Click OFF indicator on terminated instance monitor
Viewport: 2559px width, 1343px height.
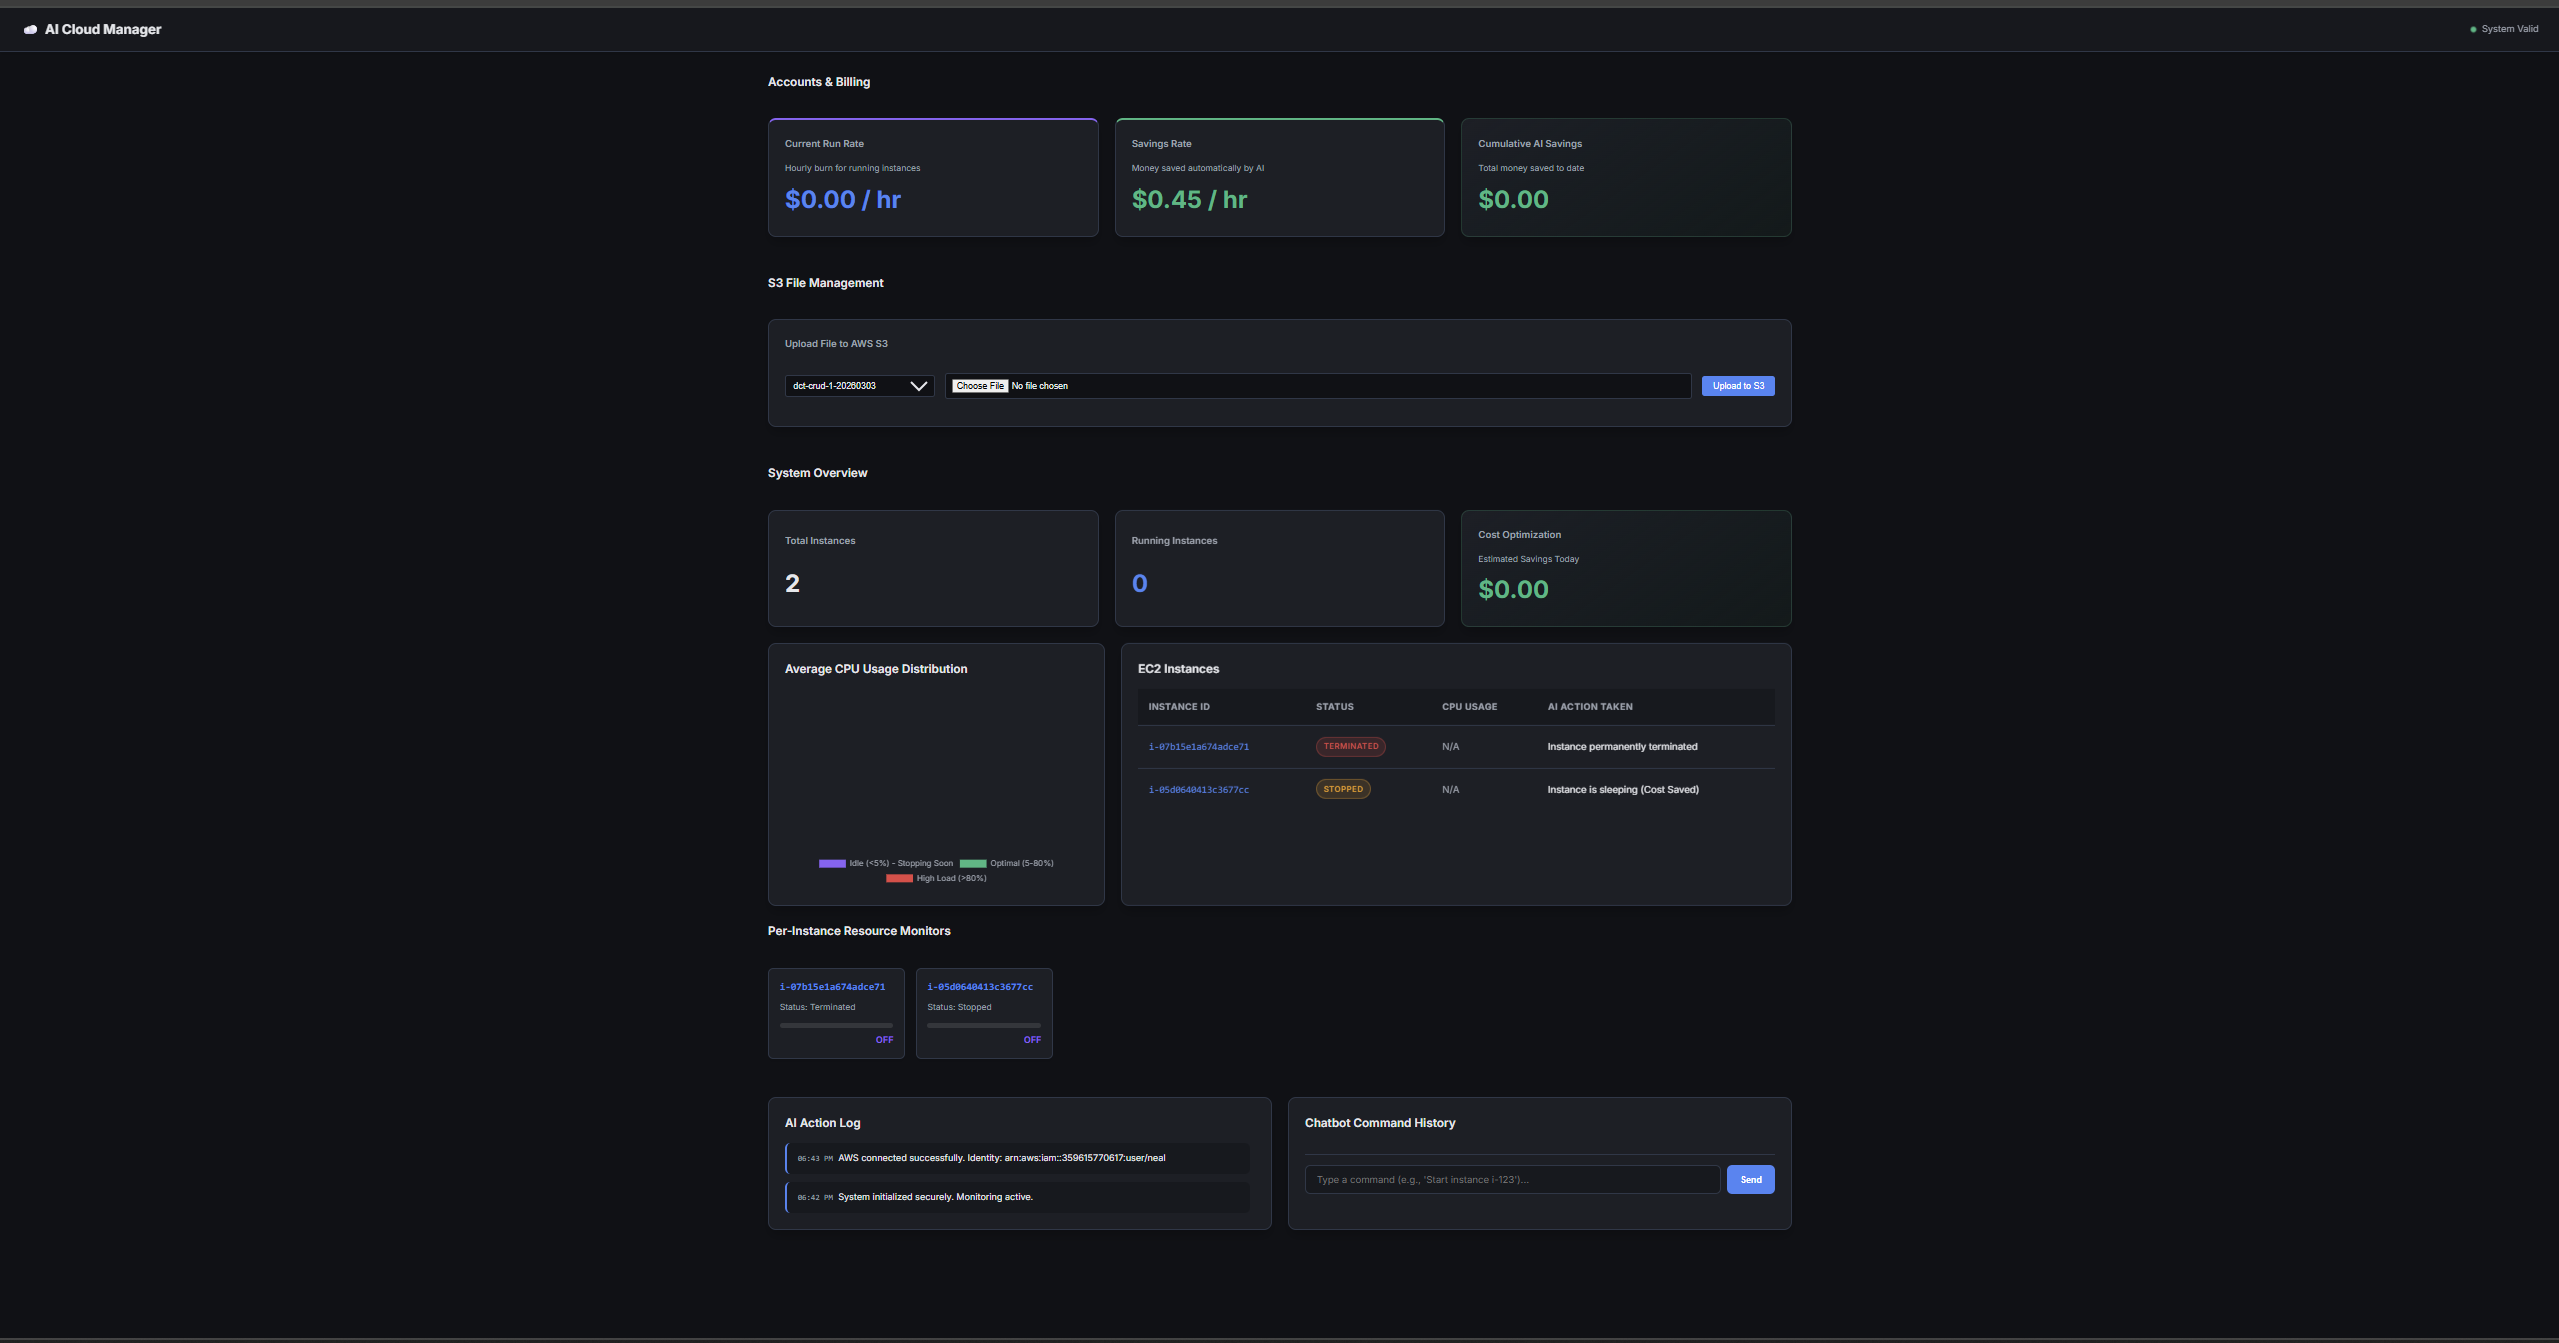pyautogui.click(x=884, y=1040)
